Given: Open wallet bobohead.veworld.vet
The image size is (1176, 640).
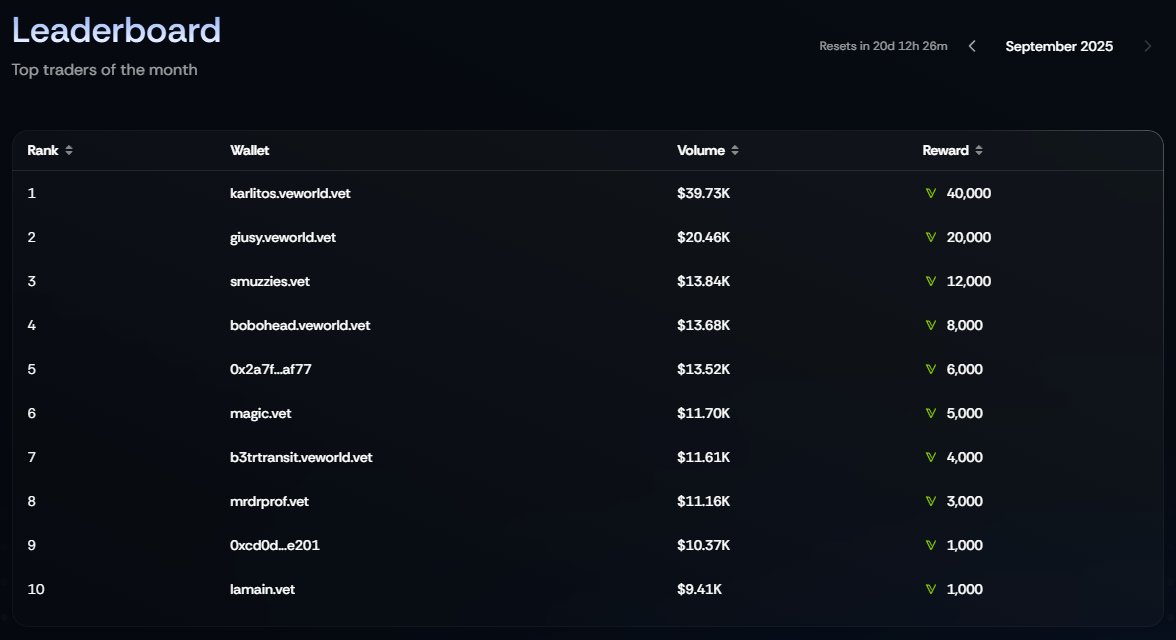Looking at the screenshot, I should point(300,325).
